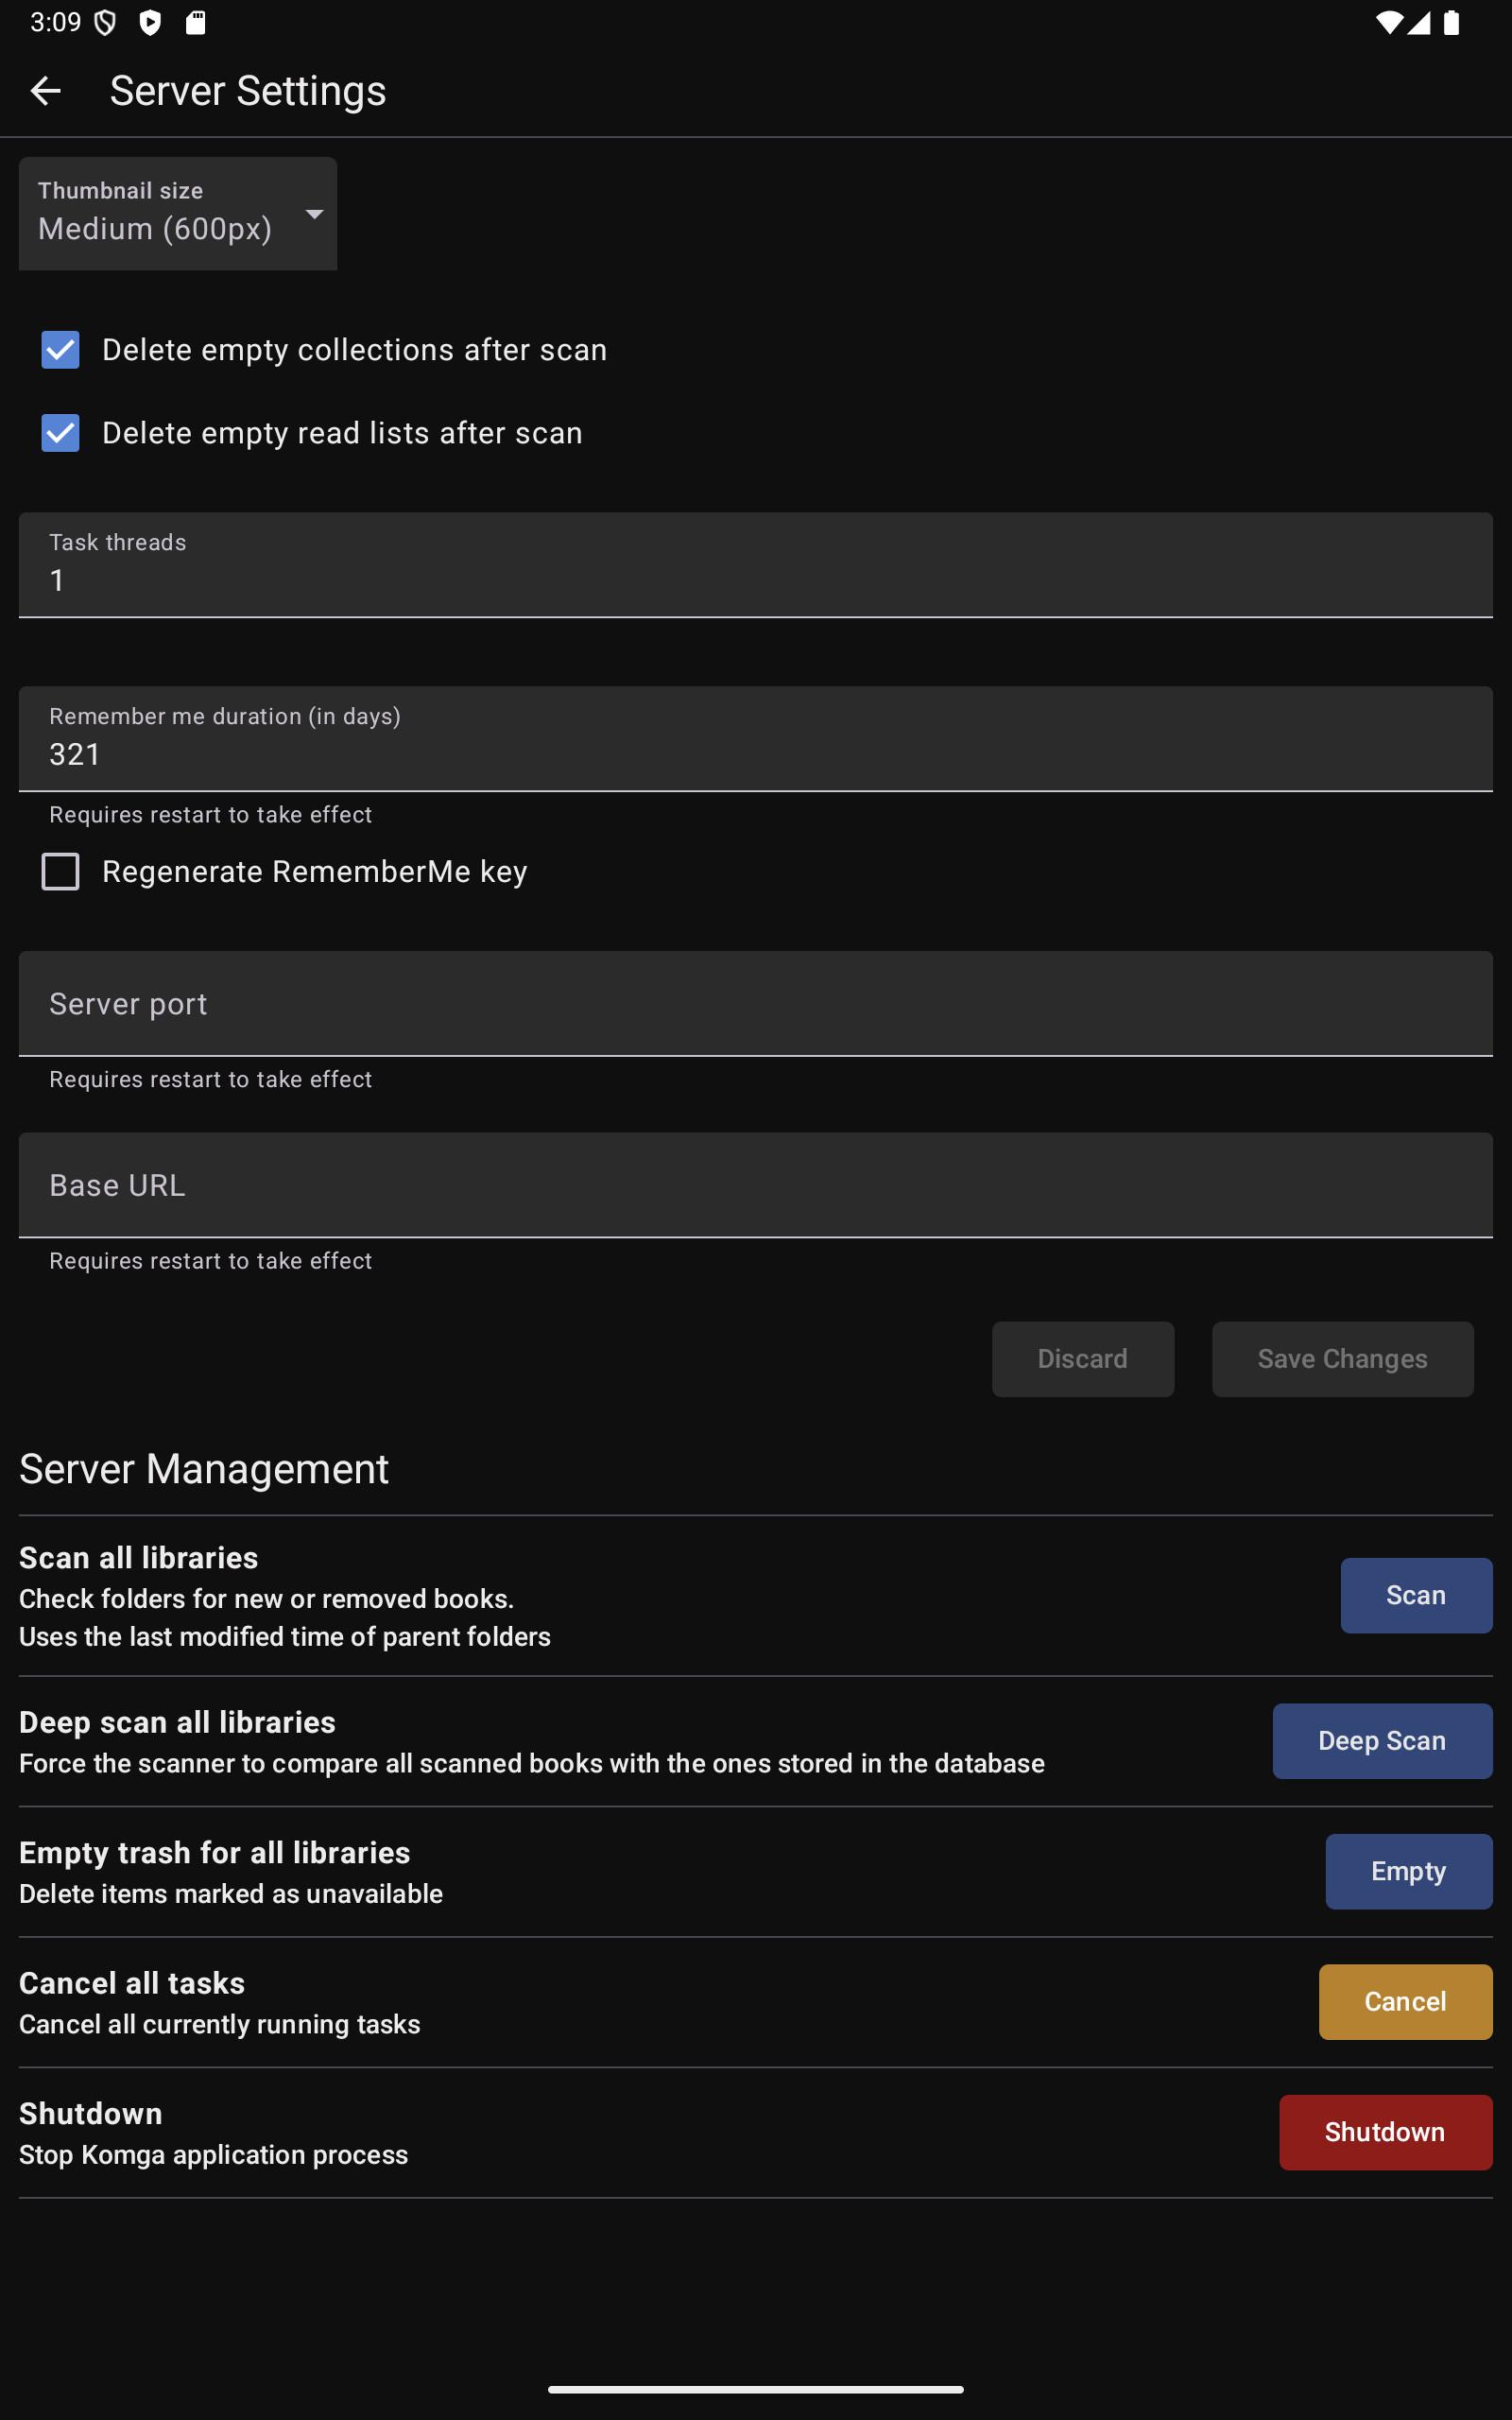Open the Thumbnail size dropdown
The height and width of the screenshot is (2420, 1512).
(178, 213)
